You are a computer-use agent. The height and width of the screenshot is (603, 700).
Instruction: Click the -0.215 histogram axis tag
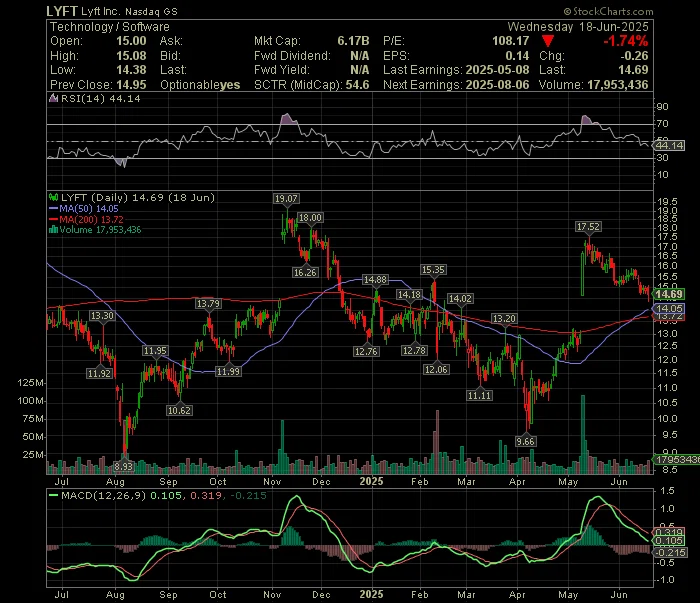tap(670, 553)
